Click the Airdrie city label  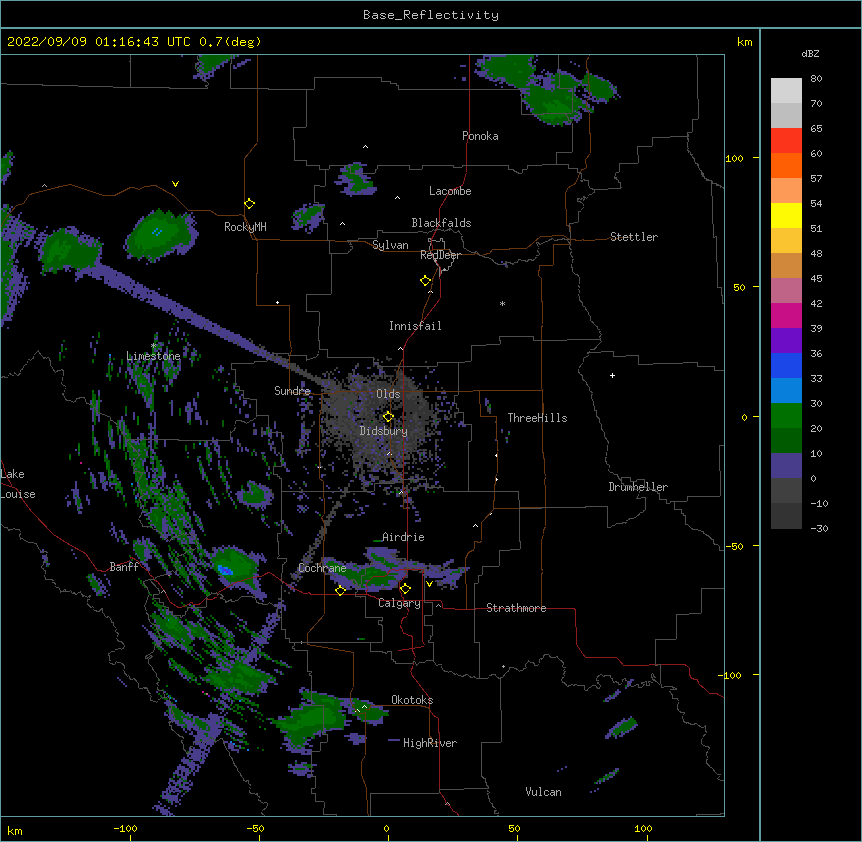tap(403, 537)
